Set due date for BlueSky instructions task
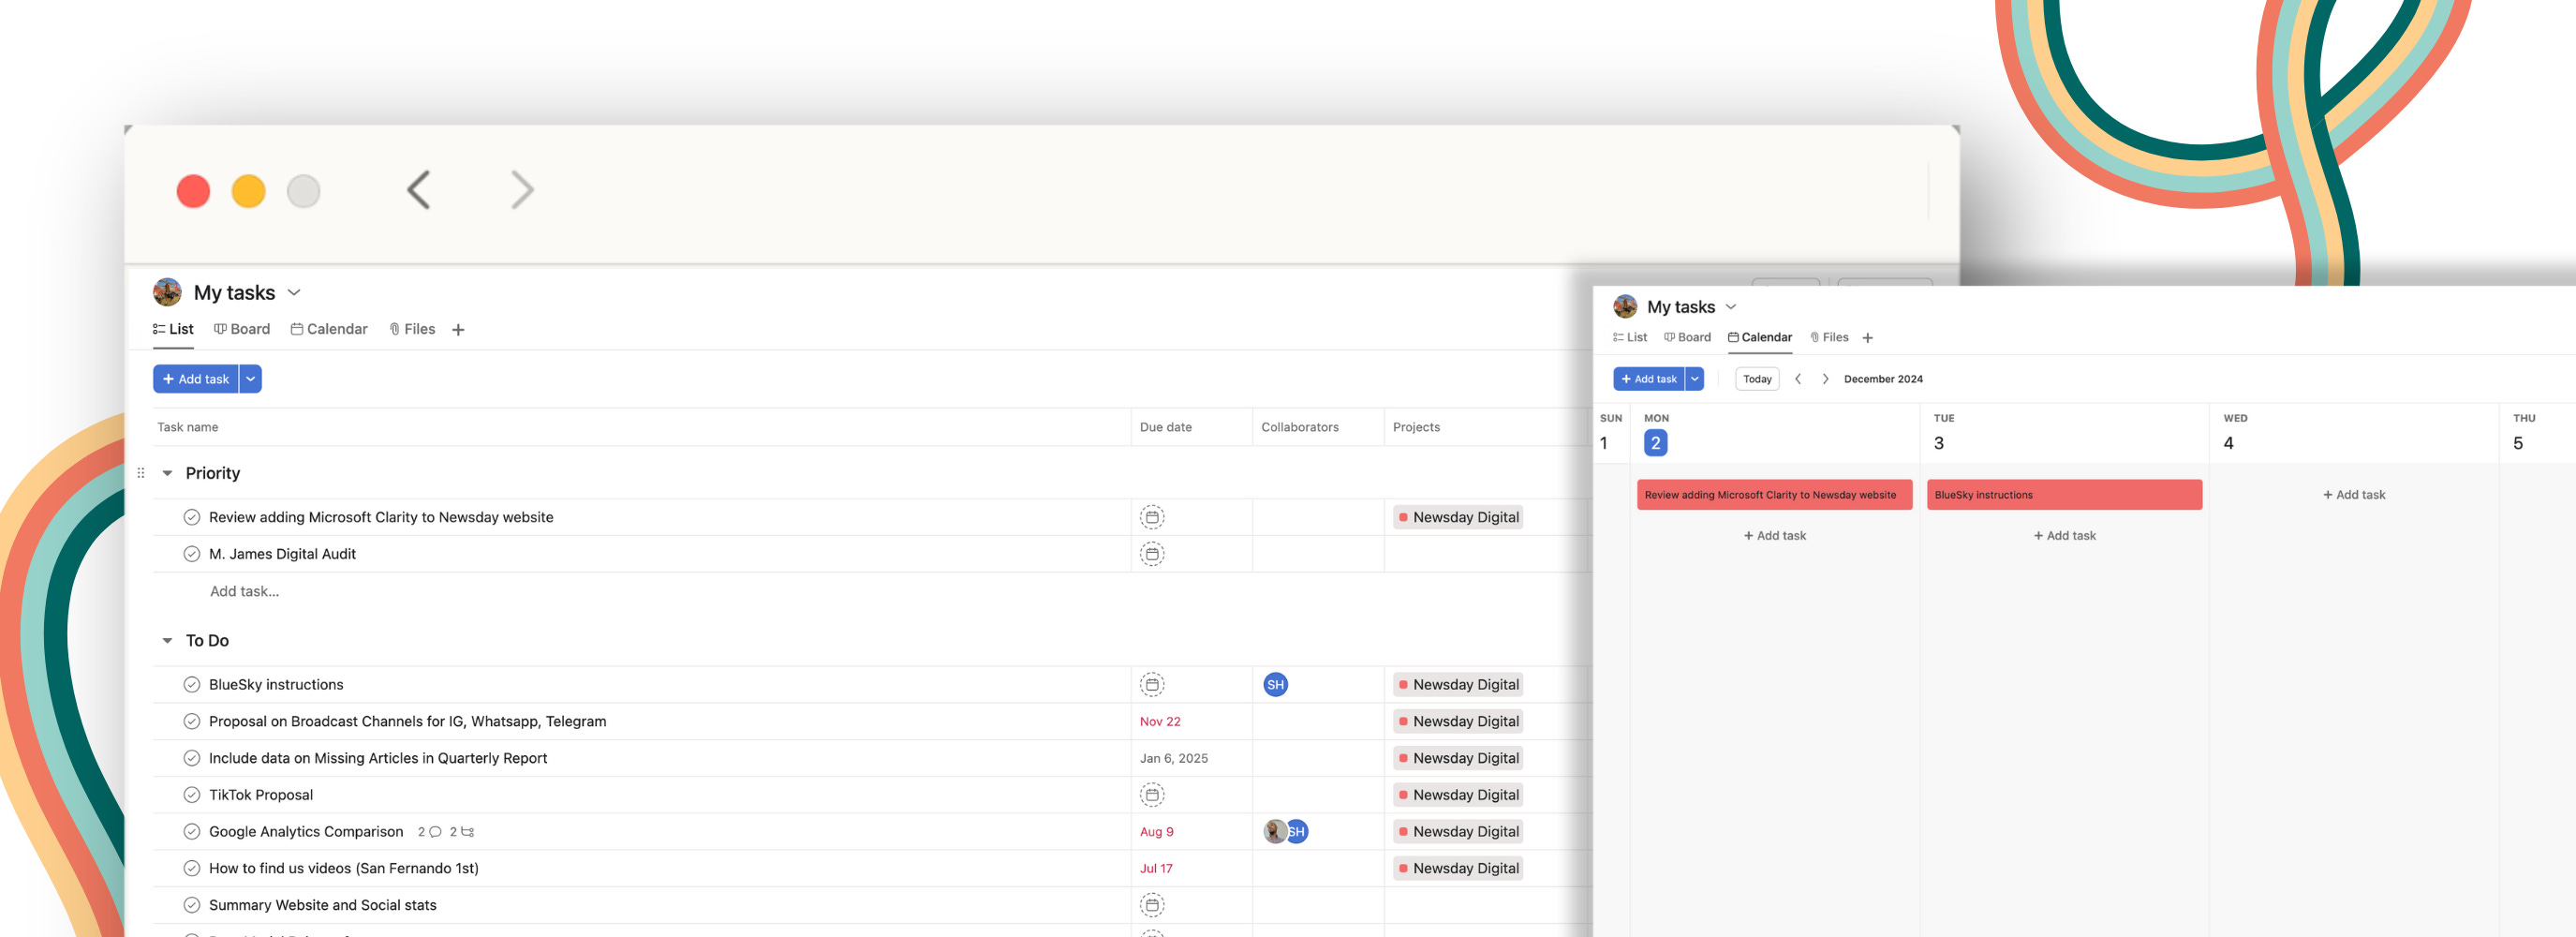 coord(1152,685)
